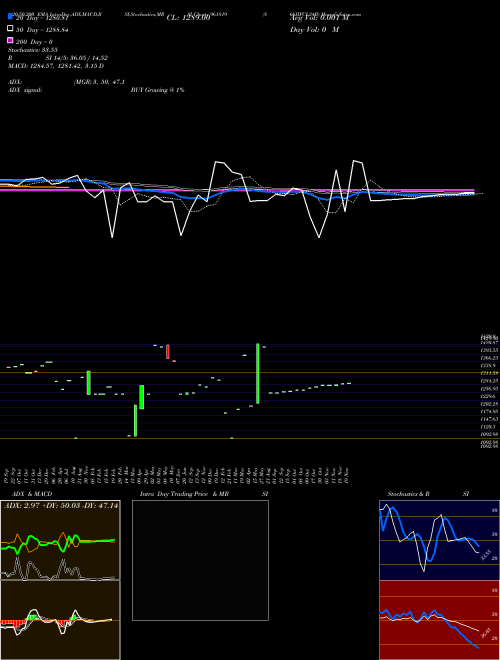Image resolution: width=500 pixels, height=660 pixels.
Task: Click the '36.05' value in RSI panel
Action: tap(484, 633)
